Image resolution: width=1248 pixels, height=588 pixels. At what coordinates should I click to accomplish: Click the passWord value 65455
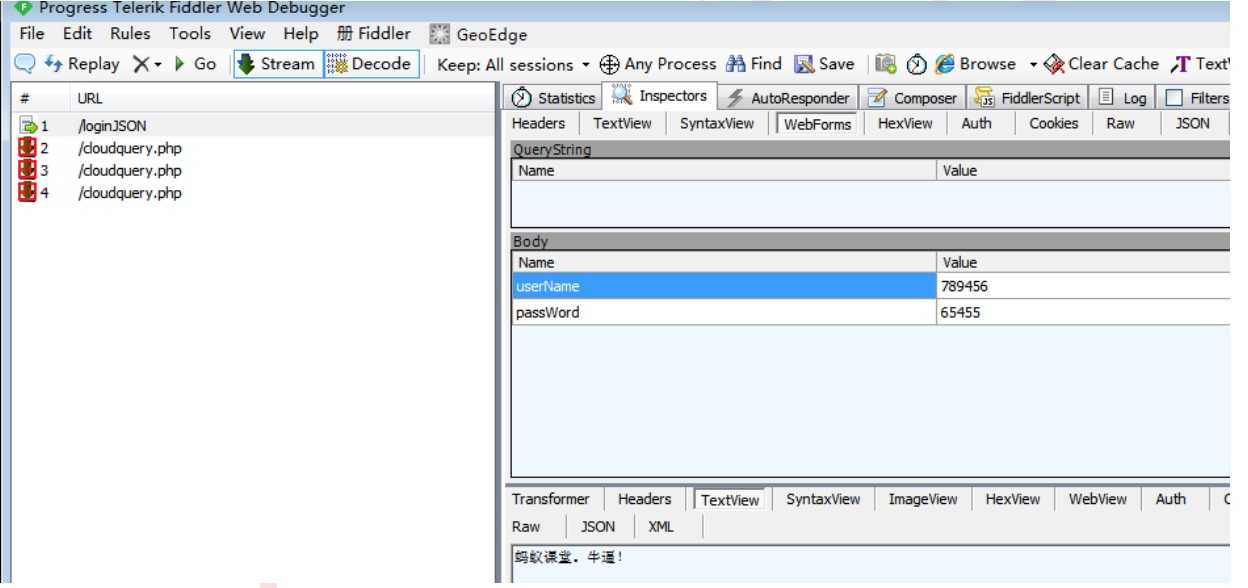click(x=960, y=312)
